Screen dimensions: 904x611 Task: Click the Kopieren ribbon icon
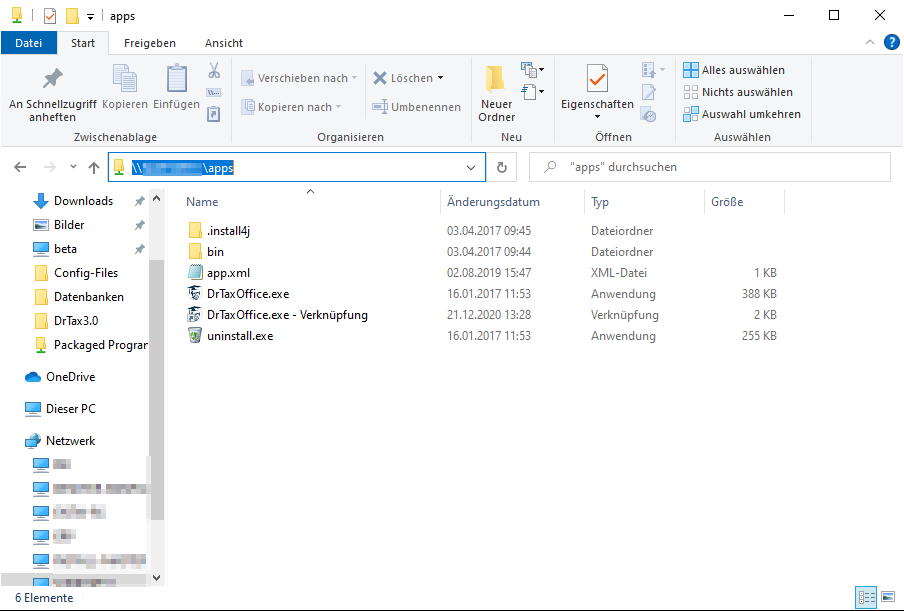125,79
